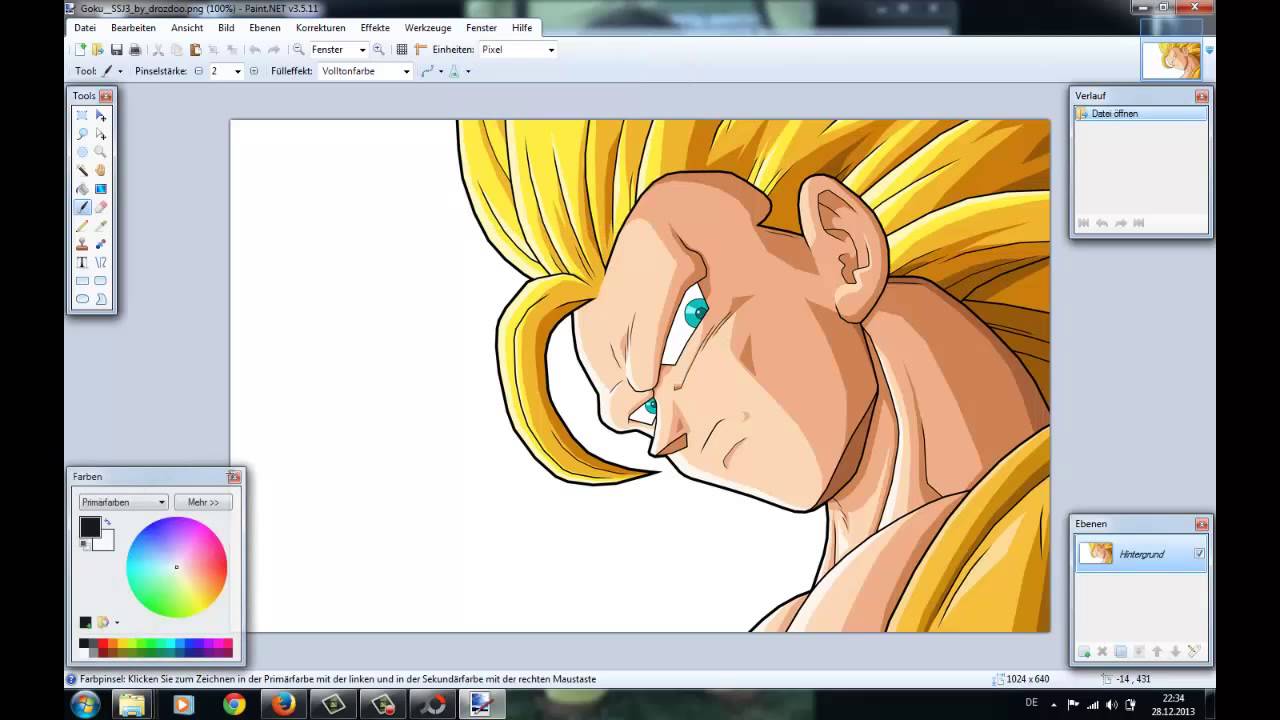Pick a hue on the color wheel

[177, 567]
